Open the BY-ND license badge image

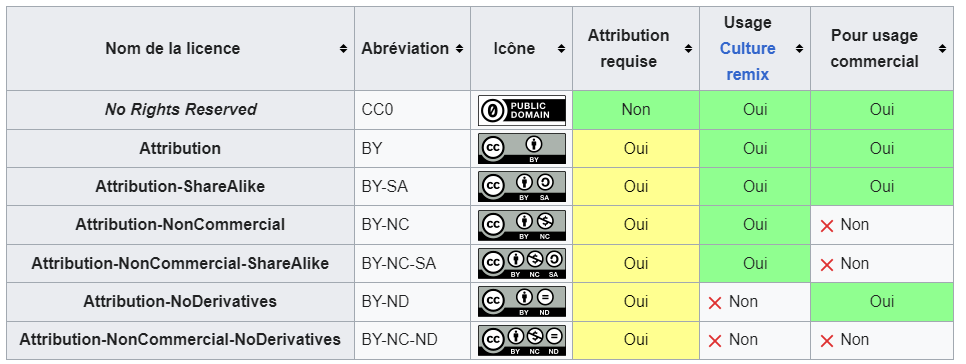521,302
